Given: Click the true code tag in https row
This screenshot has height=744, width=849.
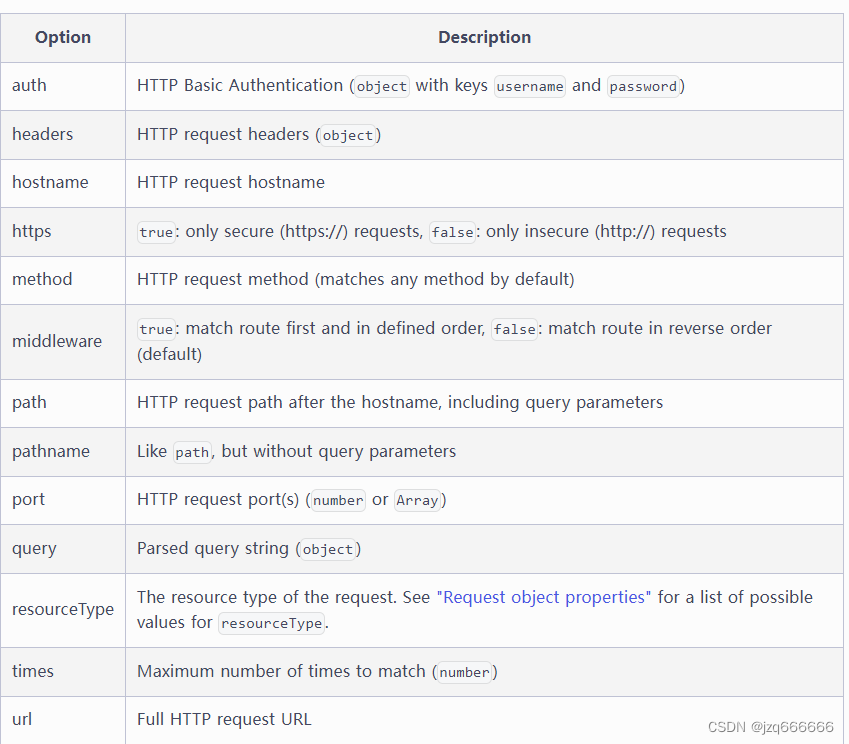Looking at the screenshot, I should pyautogui.click(x=156, y=232).
